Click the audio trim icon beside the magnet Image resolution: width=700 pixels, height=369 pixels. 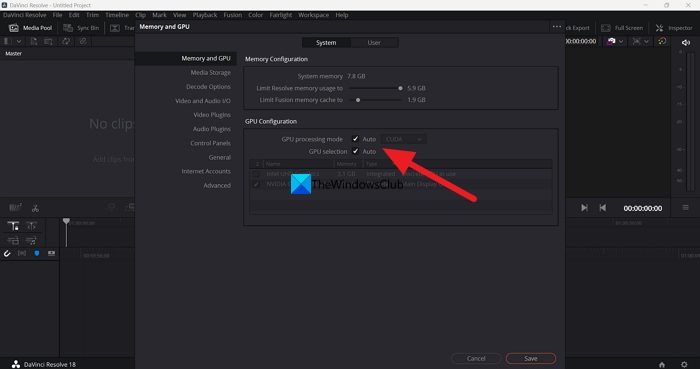point(22,253)
